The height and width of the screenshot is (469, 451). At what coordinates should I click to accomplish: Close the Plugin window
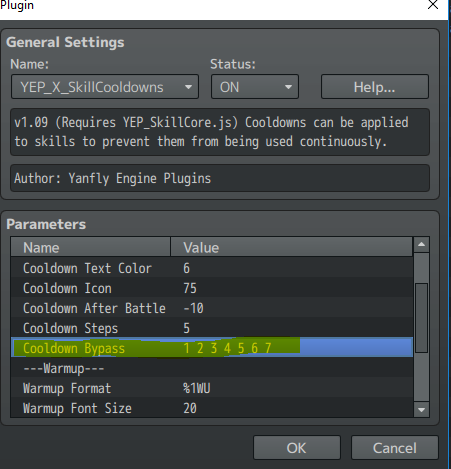(433, 5)
